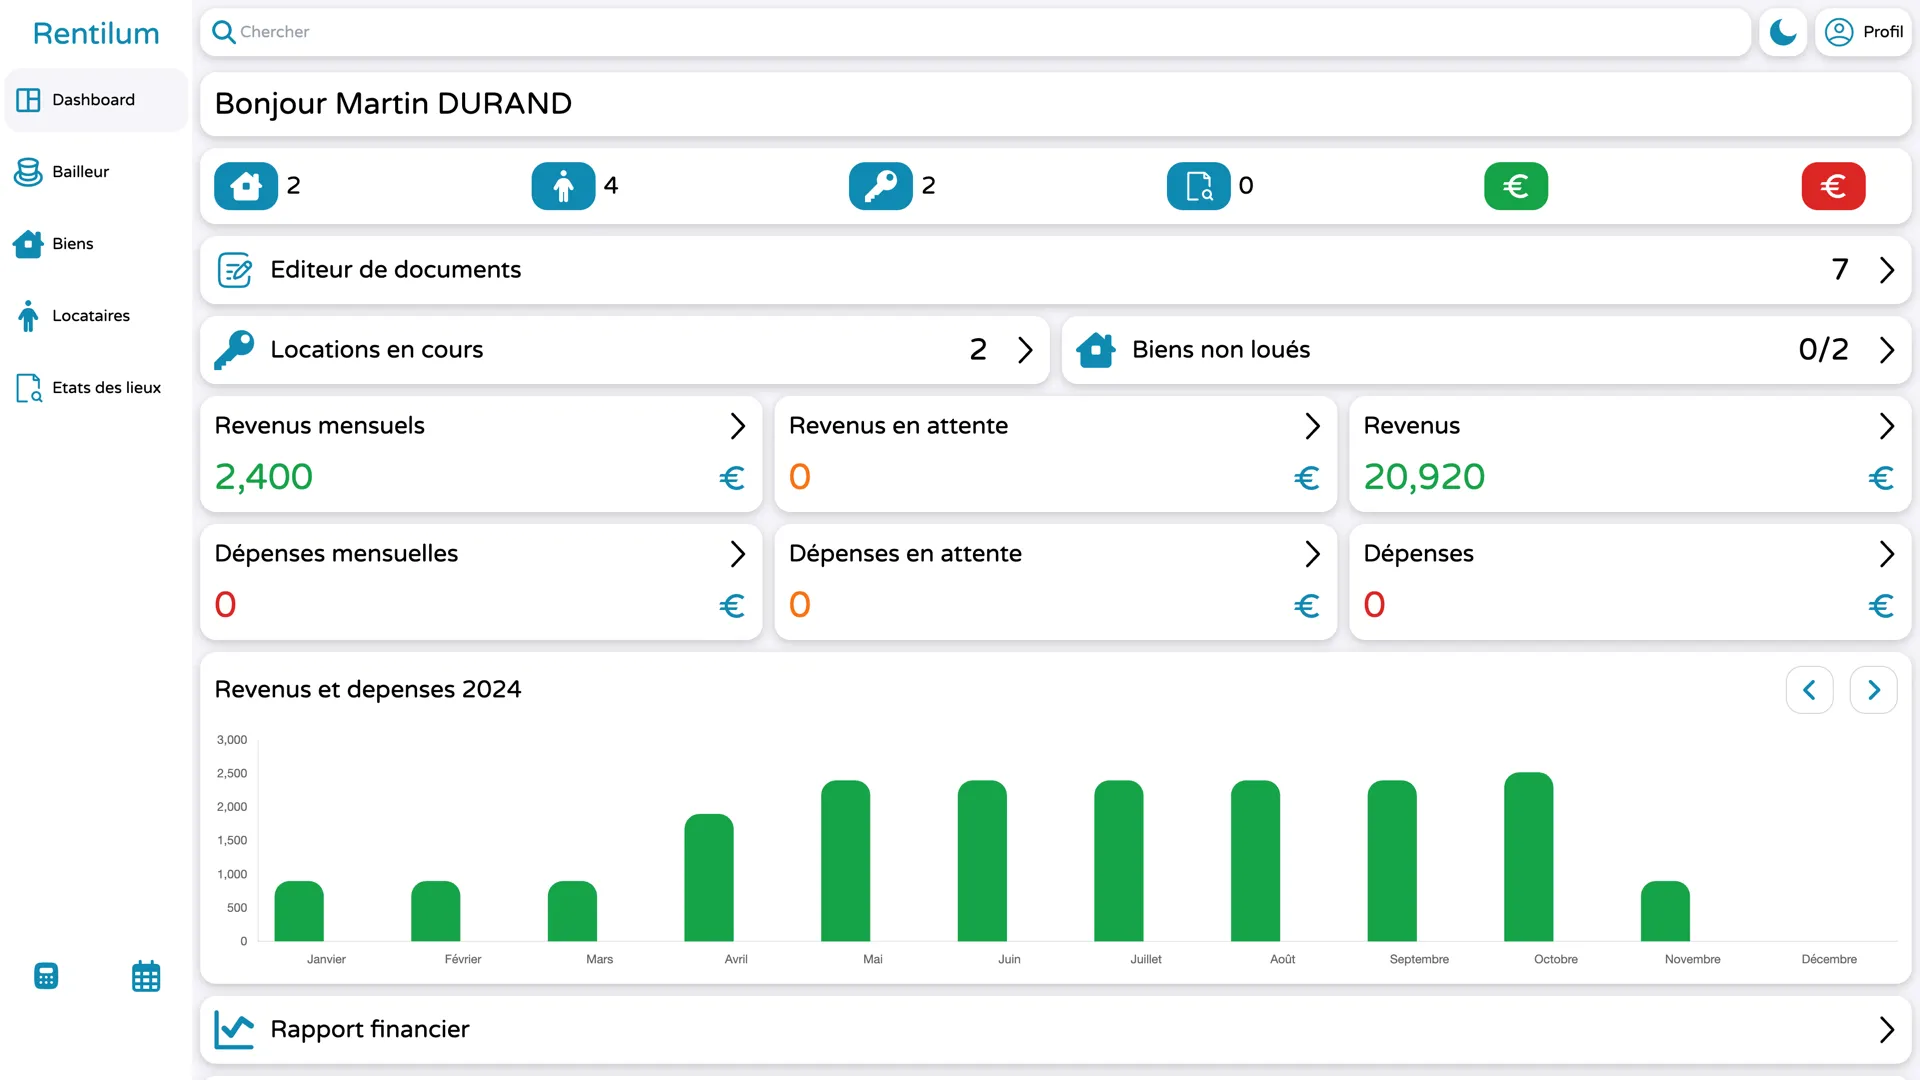Viewport: 1920px width, 1080px height.
Task: Click the search magnifier icon
Action: coord(224,32)
